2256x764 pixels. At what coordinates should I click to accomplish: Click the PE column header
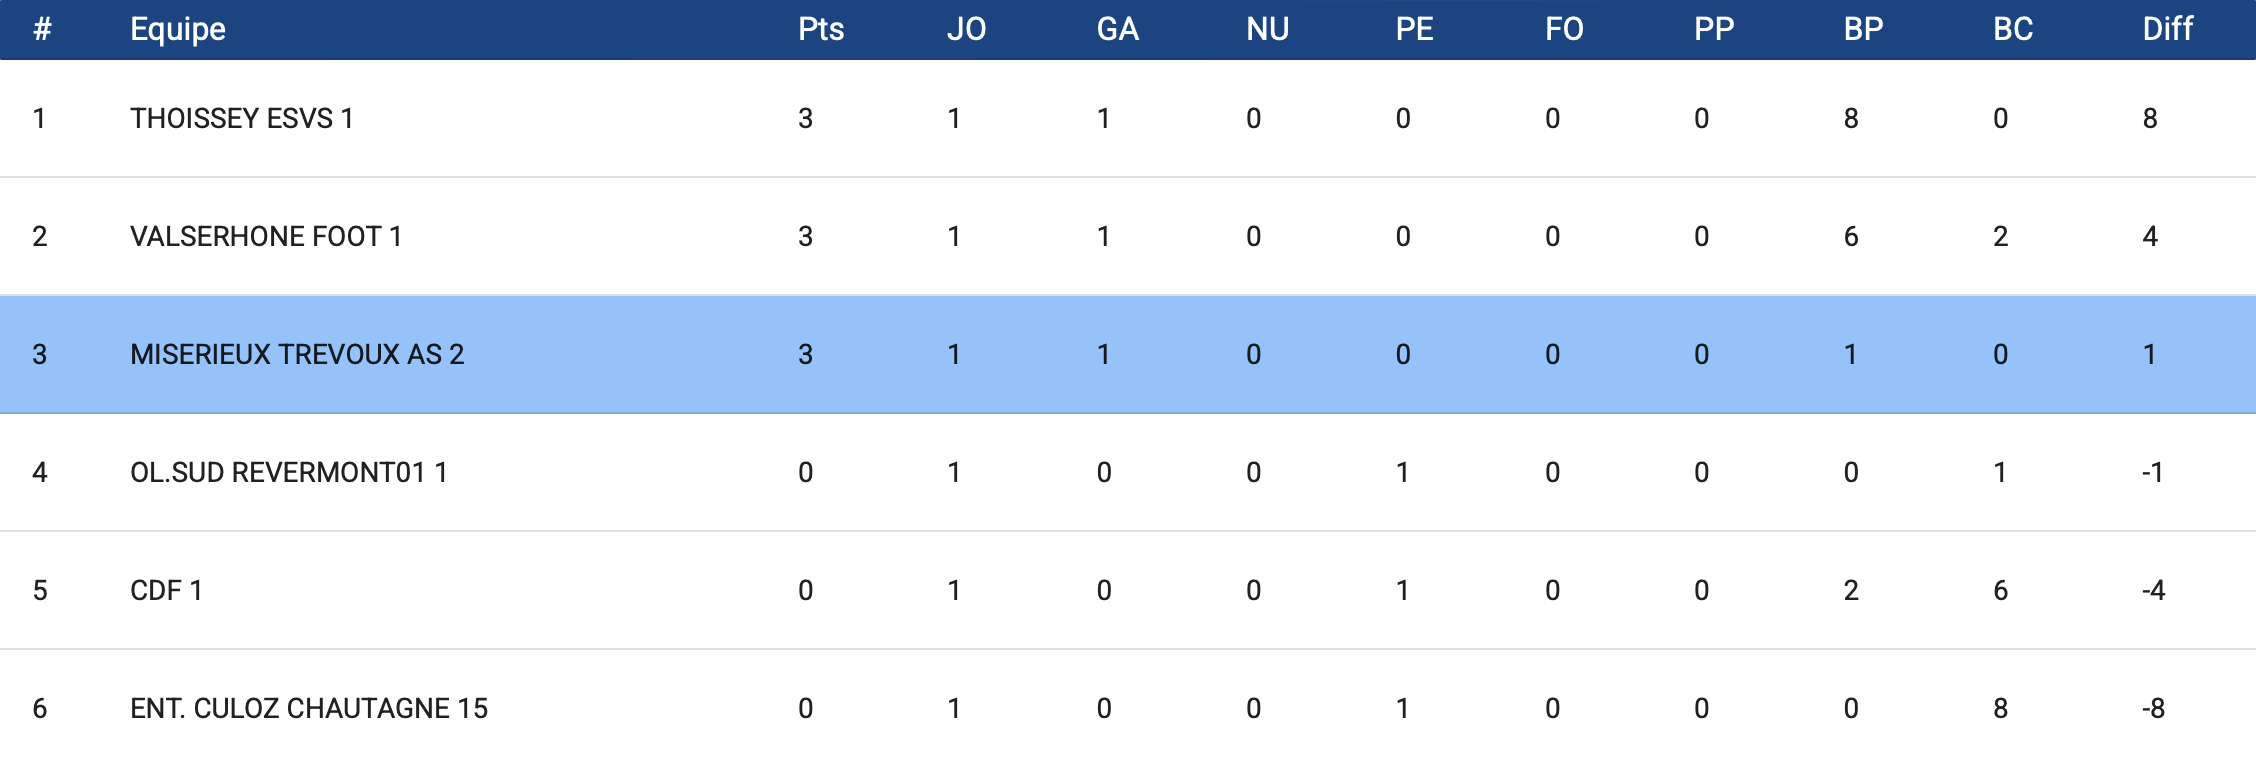(x=1414, y=29)
